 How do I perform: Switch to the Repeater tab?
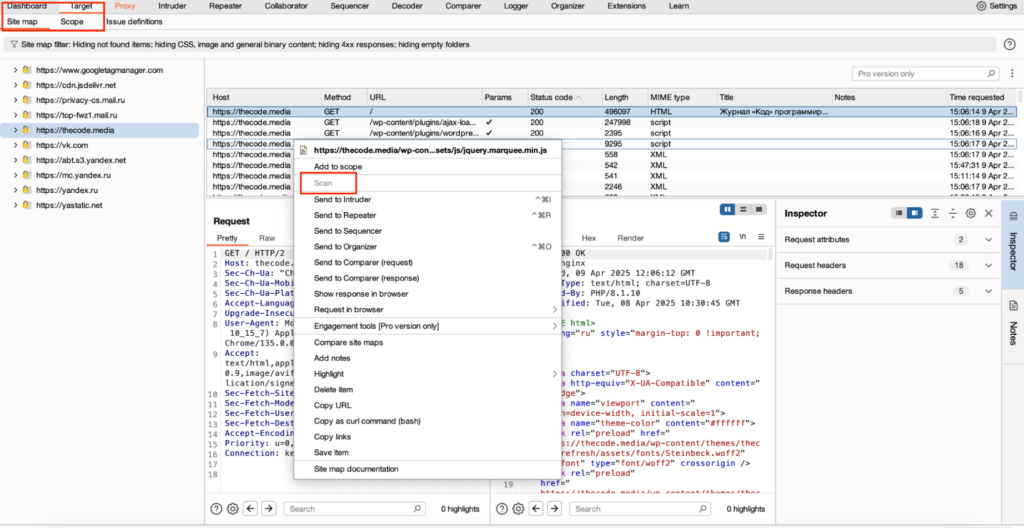point(227,6)
